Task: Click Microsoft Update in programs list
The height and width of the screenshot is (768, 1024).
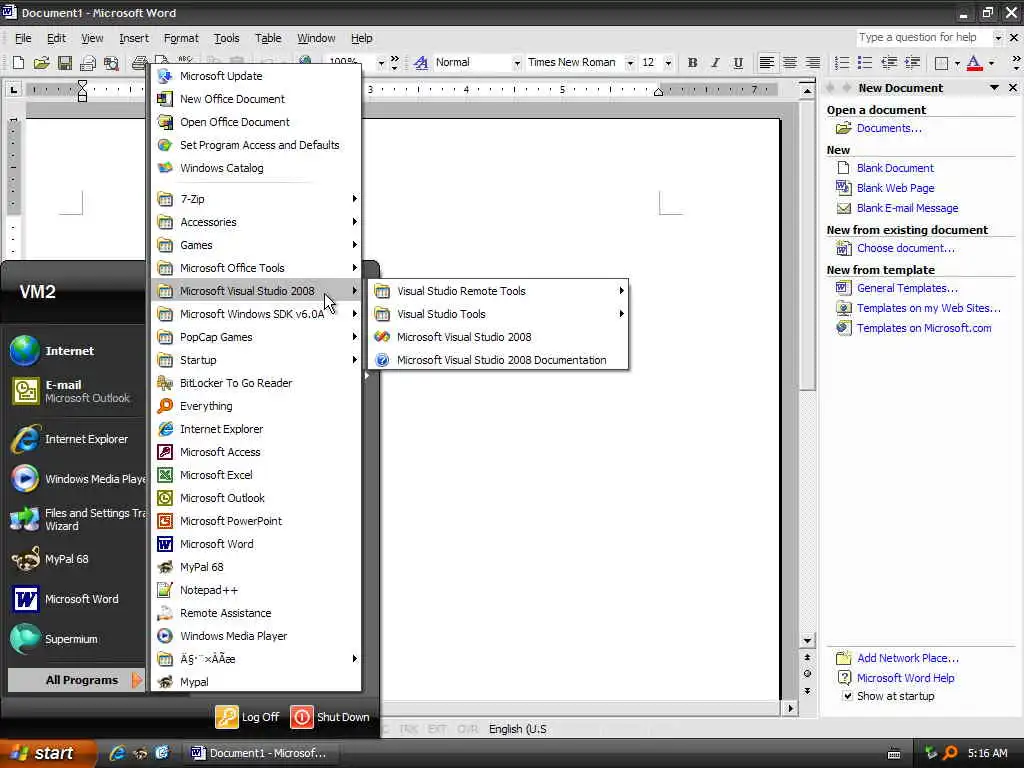Action: pos(257,76)
